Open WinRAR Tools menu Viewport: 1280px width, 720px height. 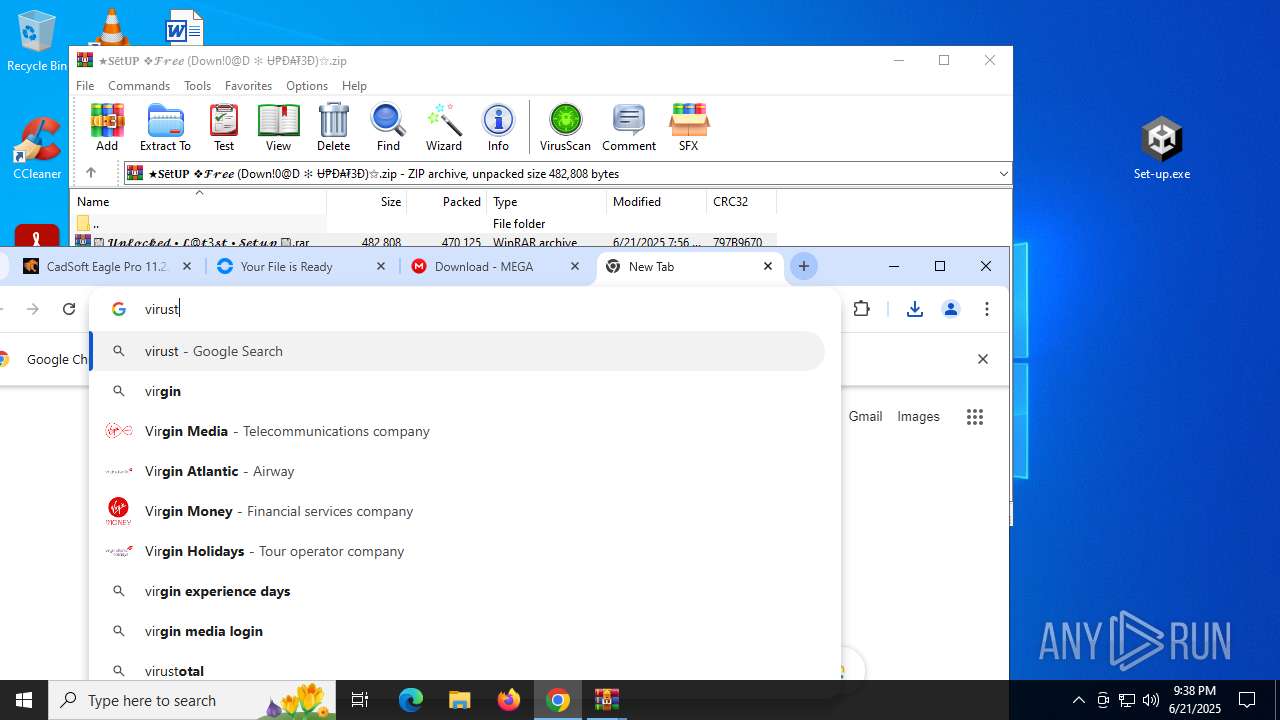tap(197, 86)
